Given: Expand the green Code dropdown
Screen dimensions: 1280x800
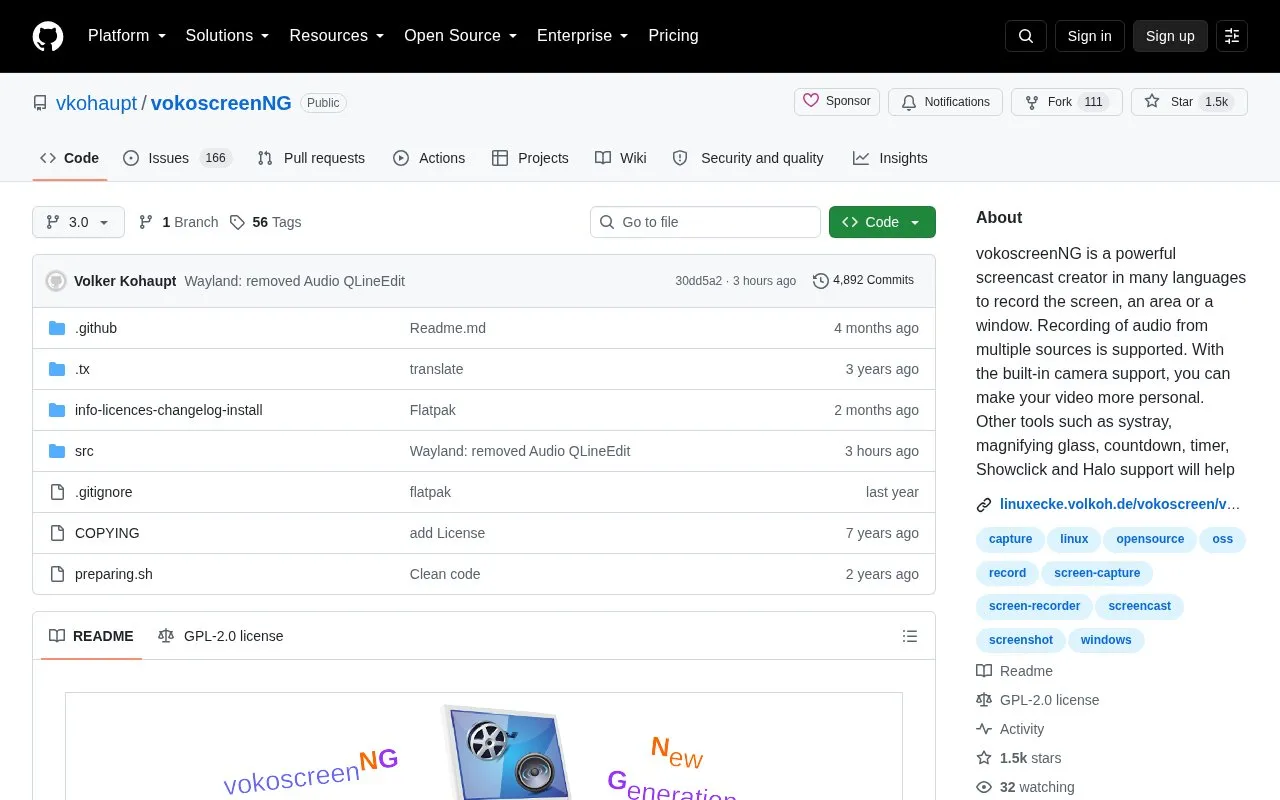Looking at the screenshot, I should (x=882, y=222).
